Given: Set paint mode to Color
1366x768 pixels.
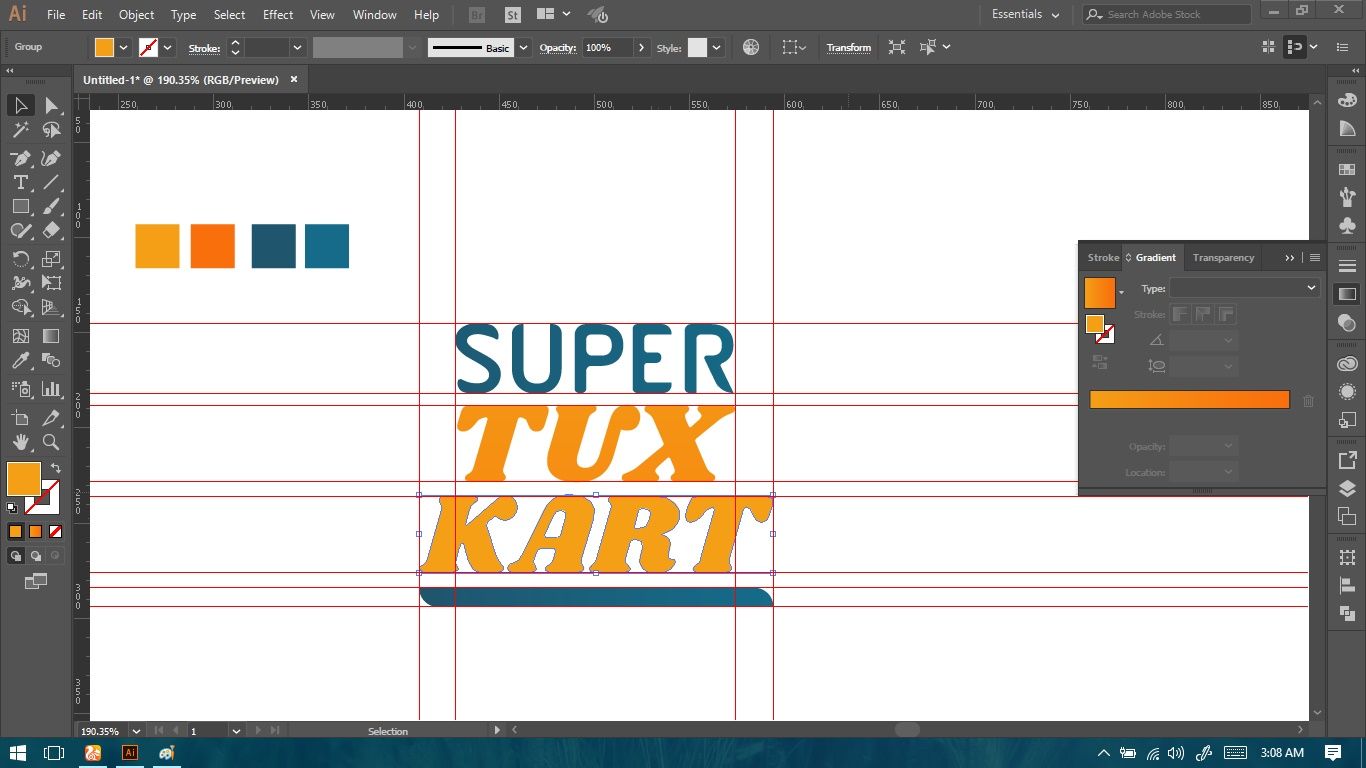Looking at the screenshot, I should (15, 532).
